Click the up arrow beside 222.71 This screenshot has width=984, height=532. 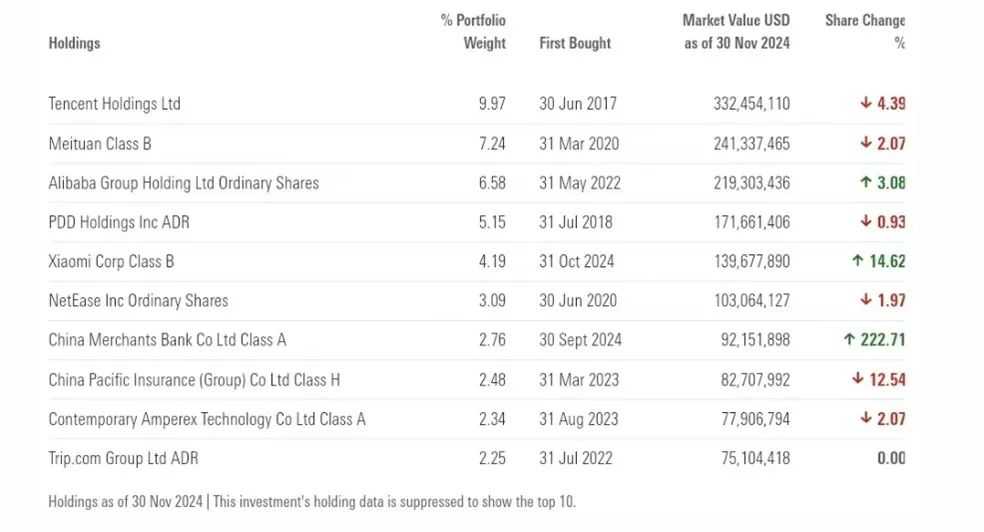coord(849,340)
